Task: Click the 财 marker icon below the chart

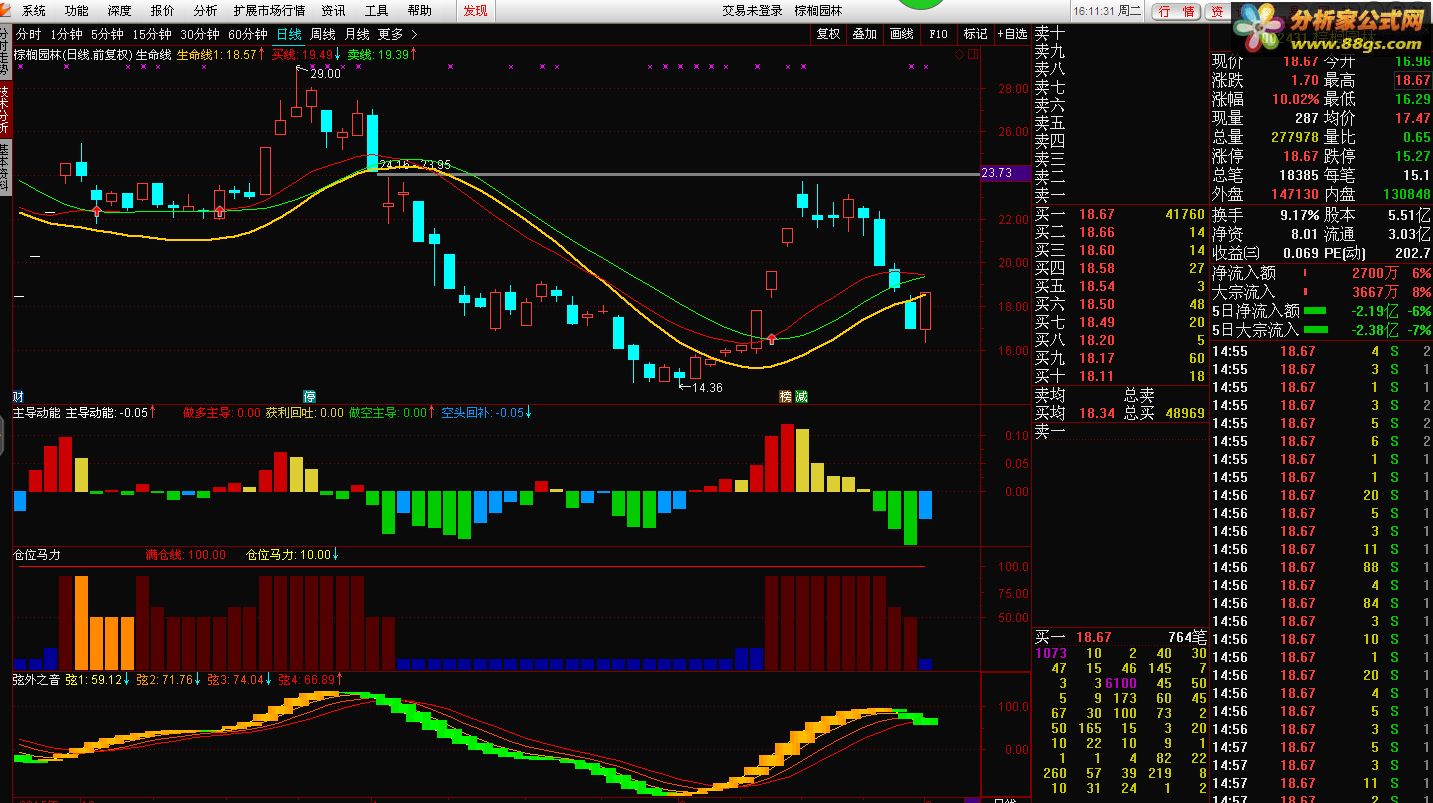Action: click(18, 396)
